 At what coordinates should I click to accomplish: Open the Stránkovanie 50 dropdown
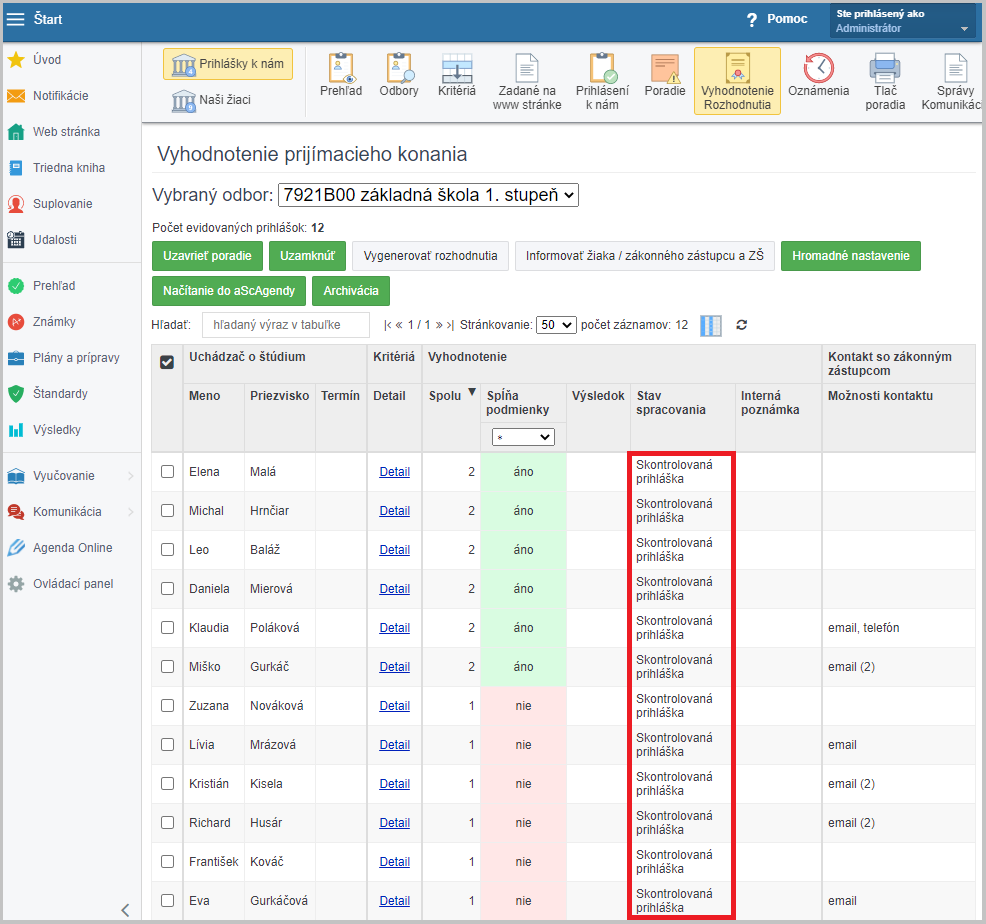pos(556,325)
